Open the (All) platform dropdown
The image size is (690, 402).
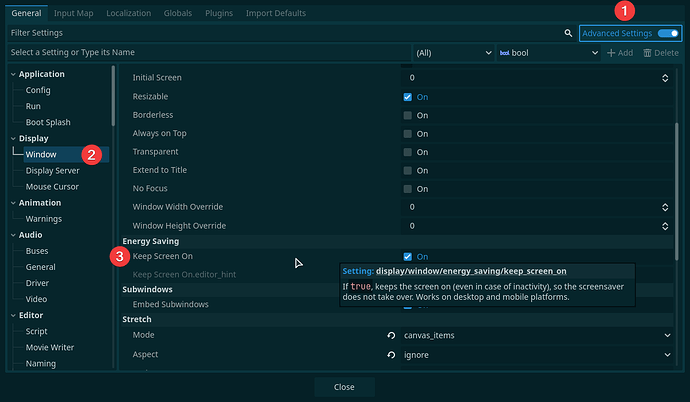[x=453, y=53]
